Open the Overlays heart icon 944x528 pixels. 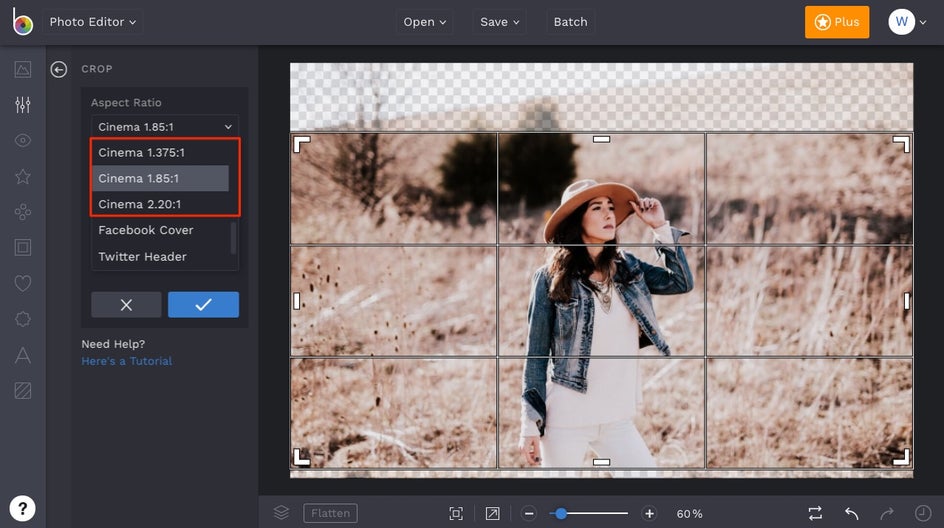coord(23,284)
